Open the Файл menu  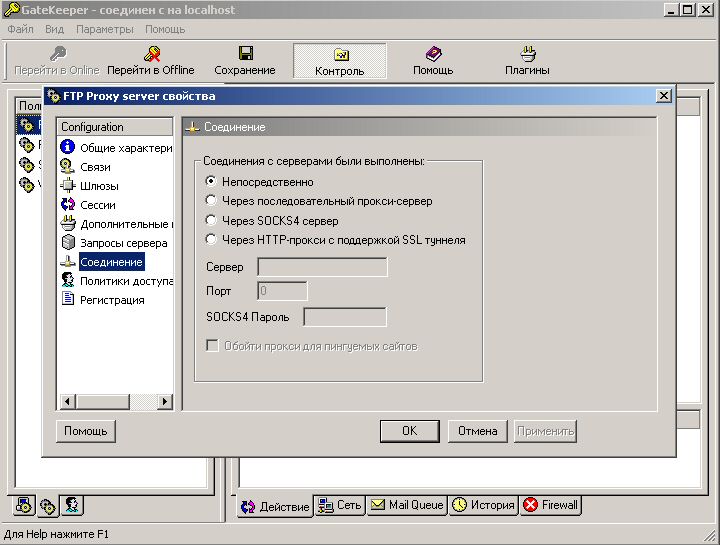click(20, 29)
